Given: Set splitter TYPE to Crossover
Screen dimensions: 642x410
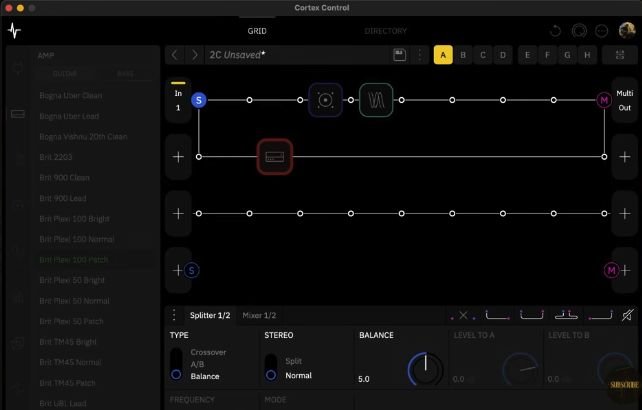Looking at the screenshot, I should 208,352.
